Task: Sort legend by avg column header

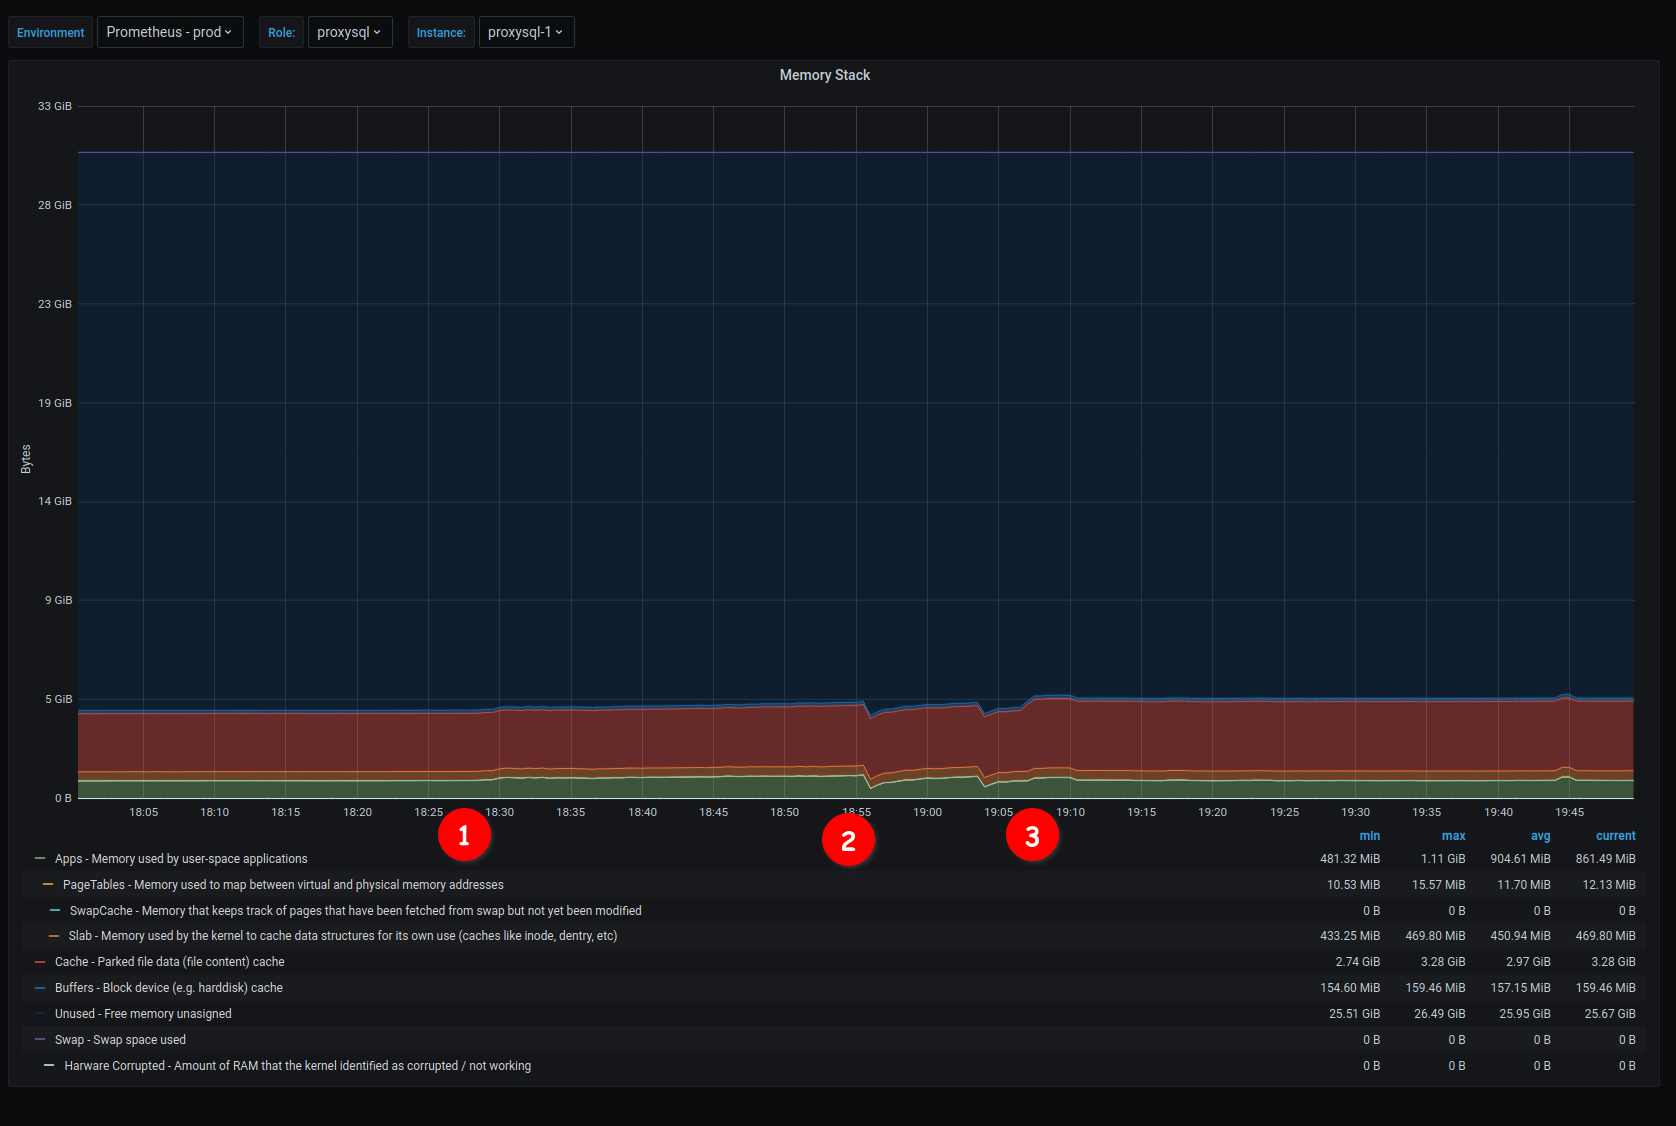Action: [1540, 836]
